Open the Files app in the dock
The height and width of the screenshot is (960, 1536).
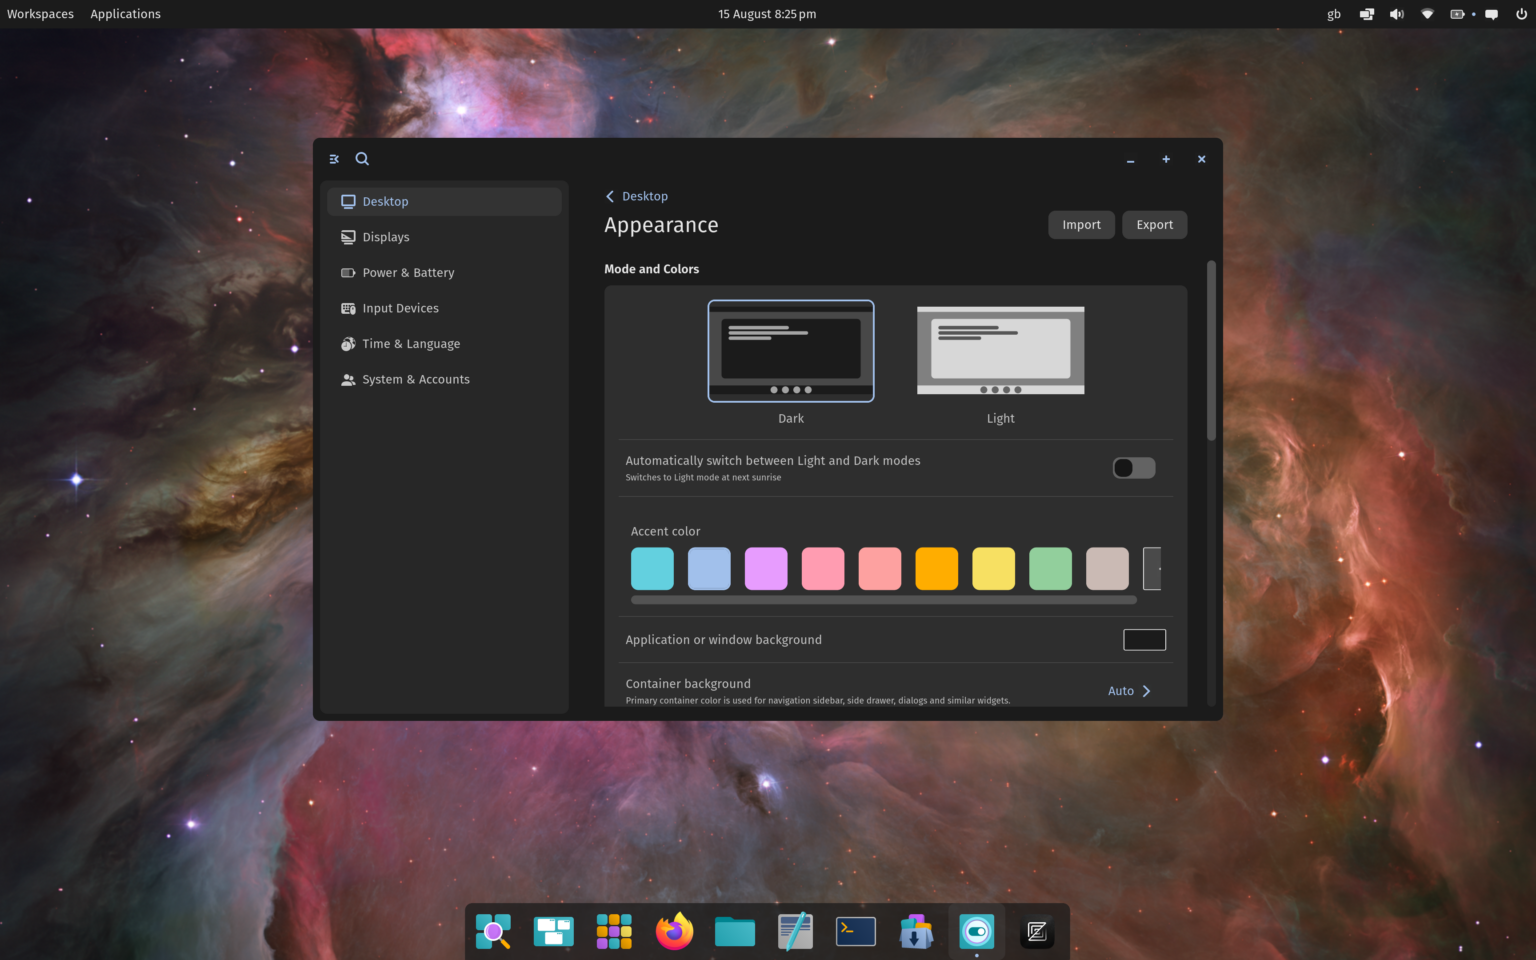[734, 931]
